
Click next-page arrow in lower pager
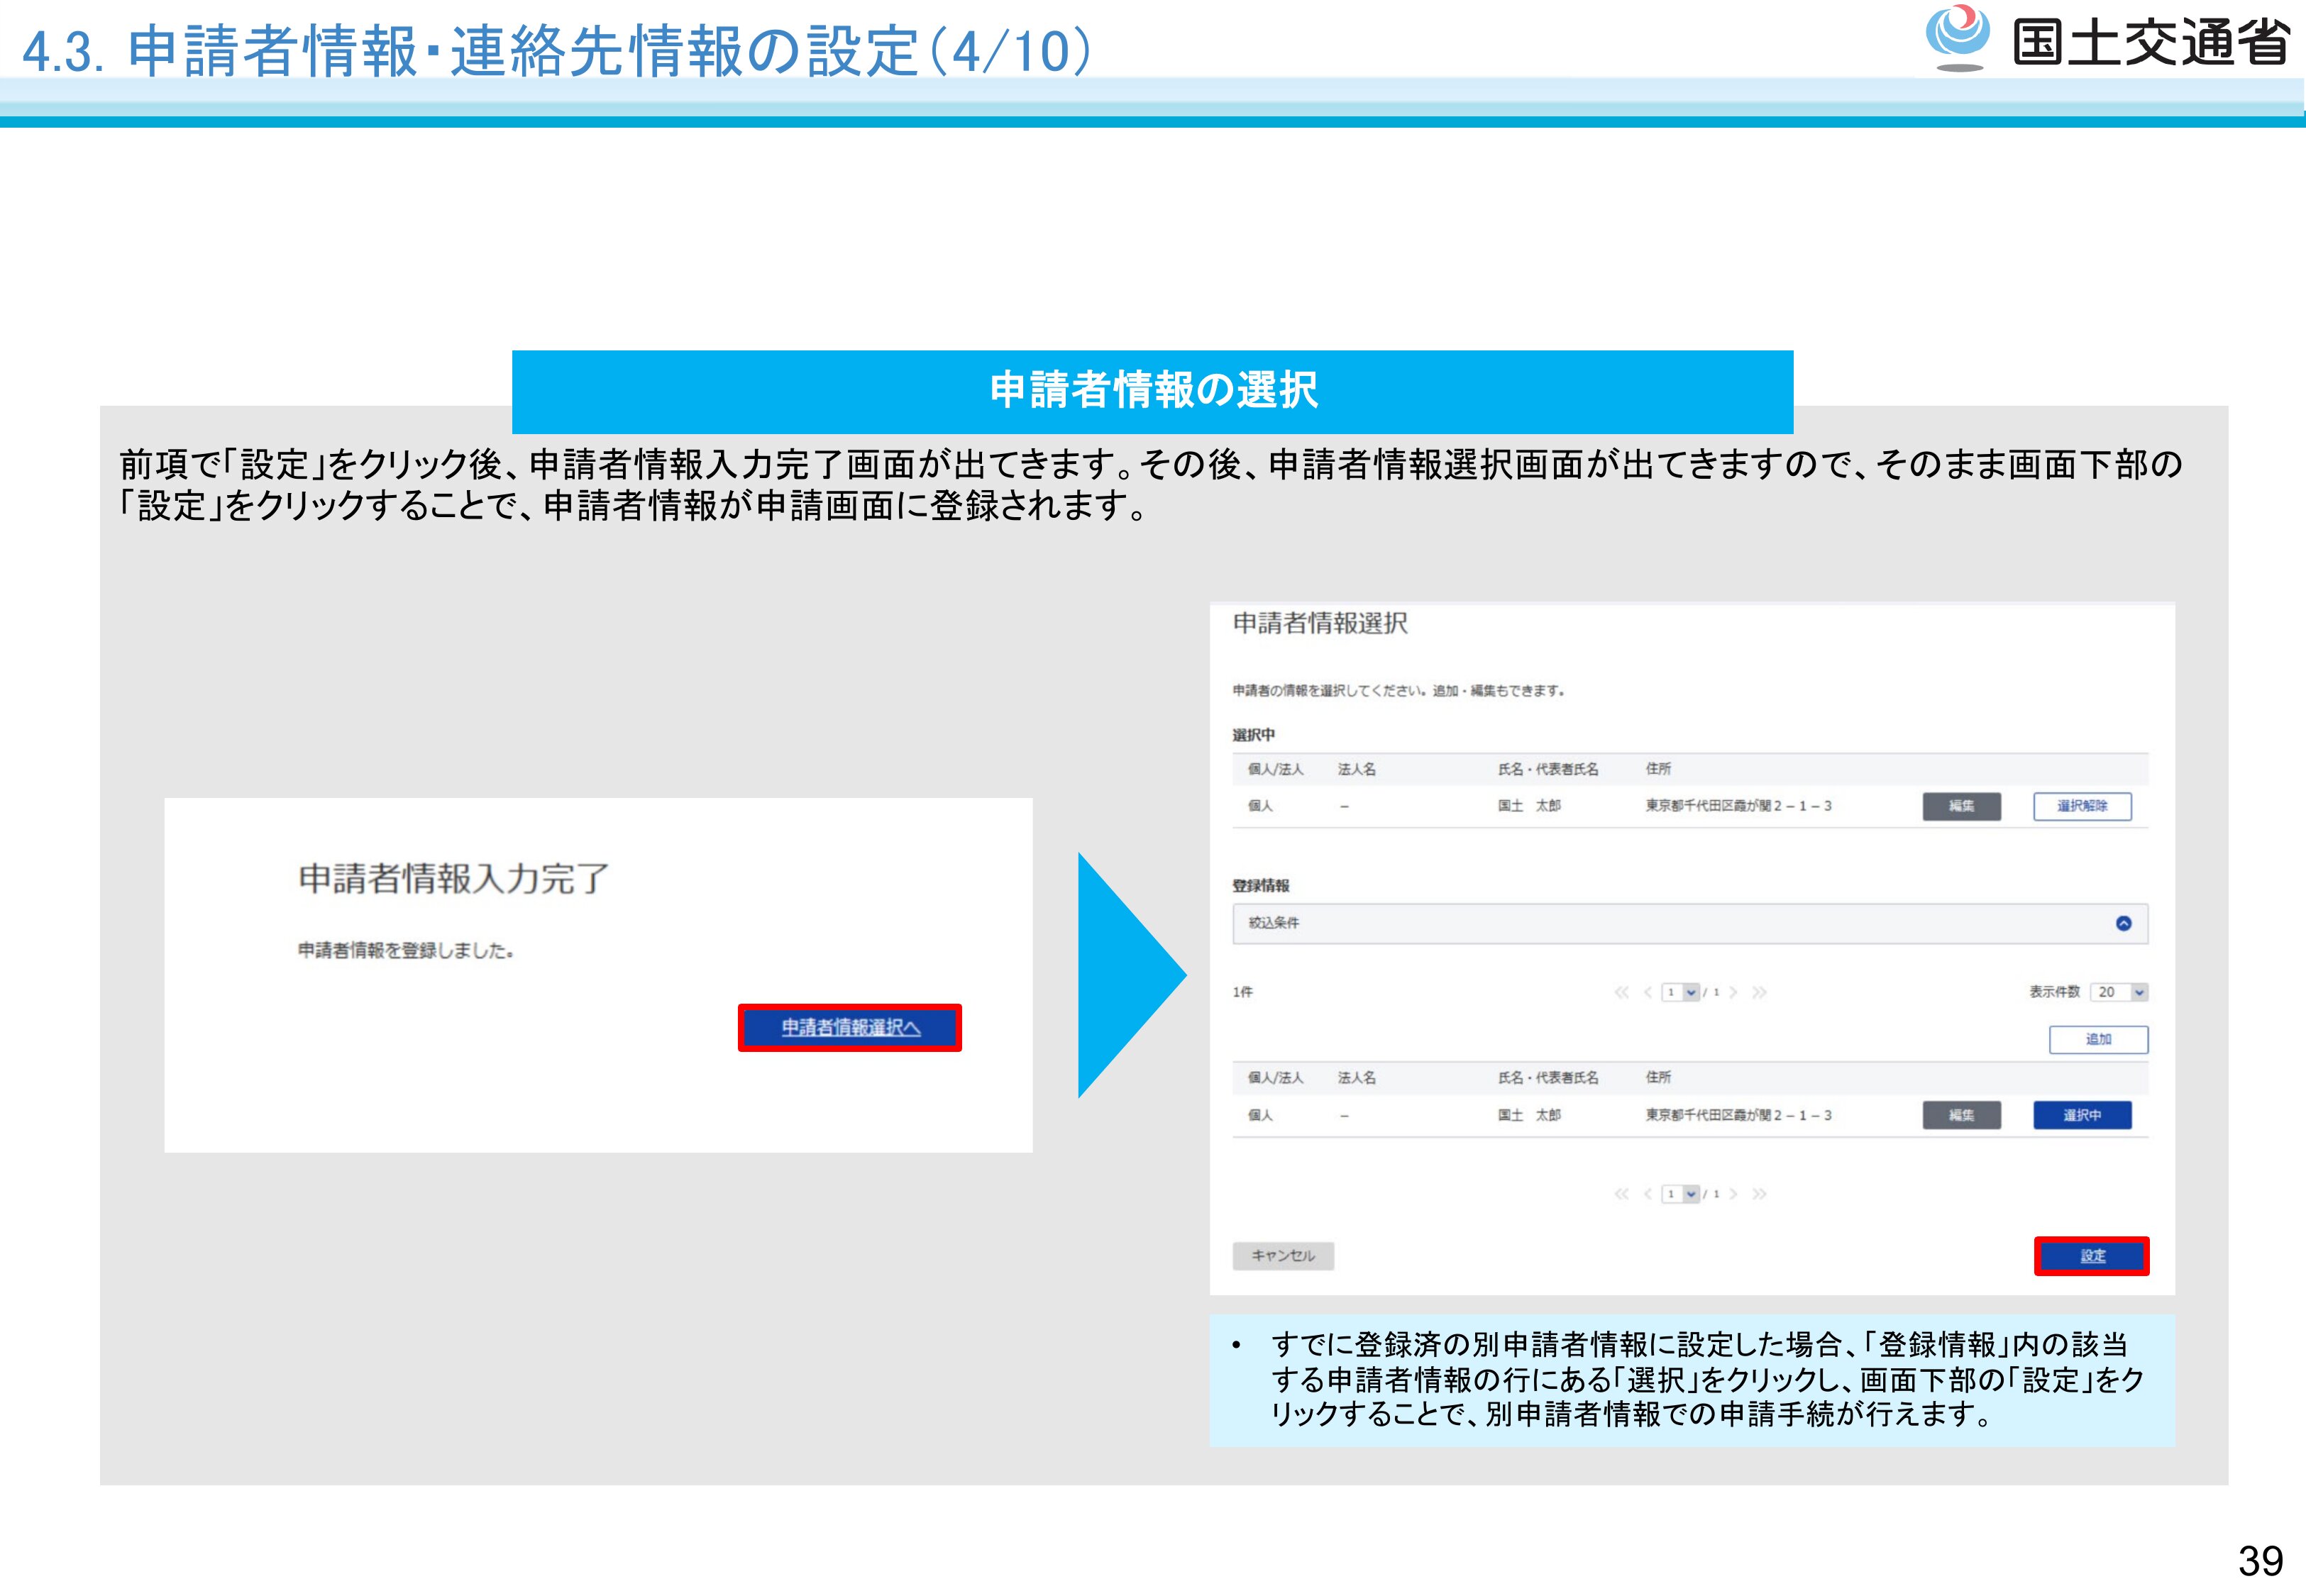pos(1733,1194)
